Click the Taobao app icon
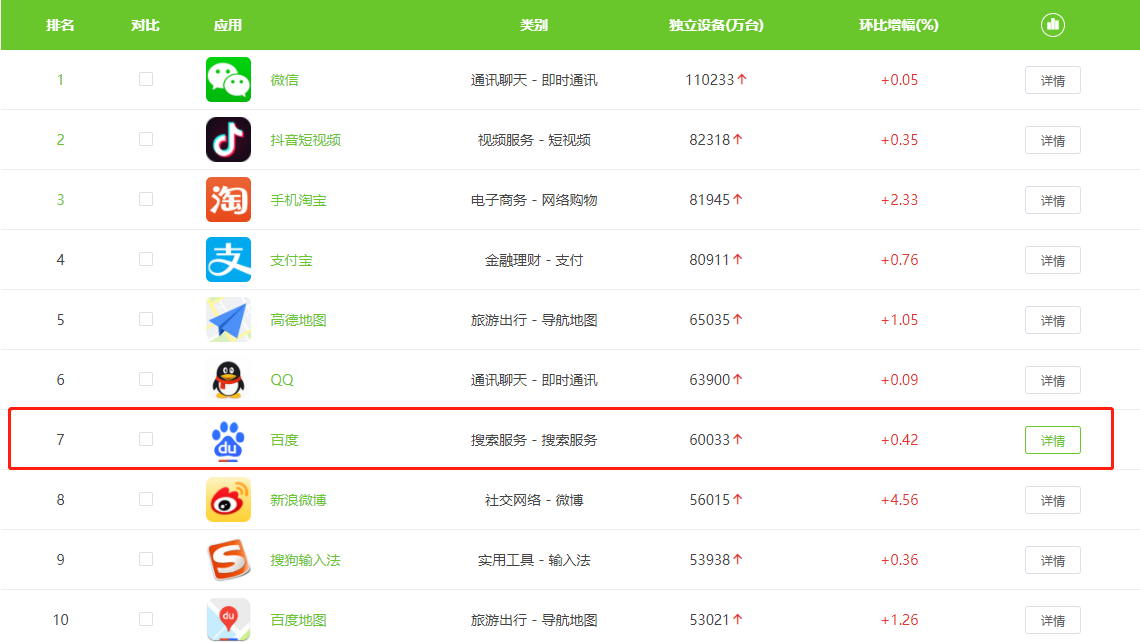The width and height of the screenshot is (1140, 642). tap(228, 199)
